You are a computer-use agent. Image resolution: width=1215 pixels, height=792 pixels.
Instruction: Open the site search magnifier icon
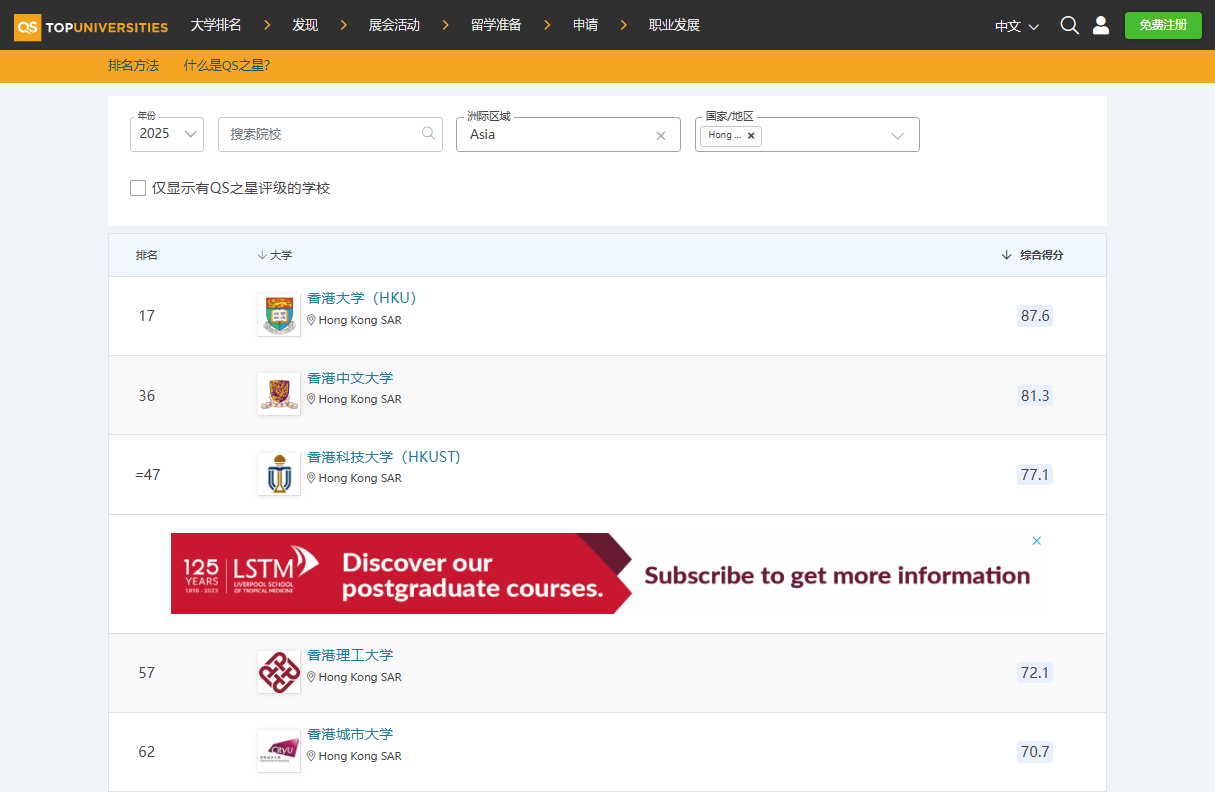tap(1069, 25)
